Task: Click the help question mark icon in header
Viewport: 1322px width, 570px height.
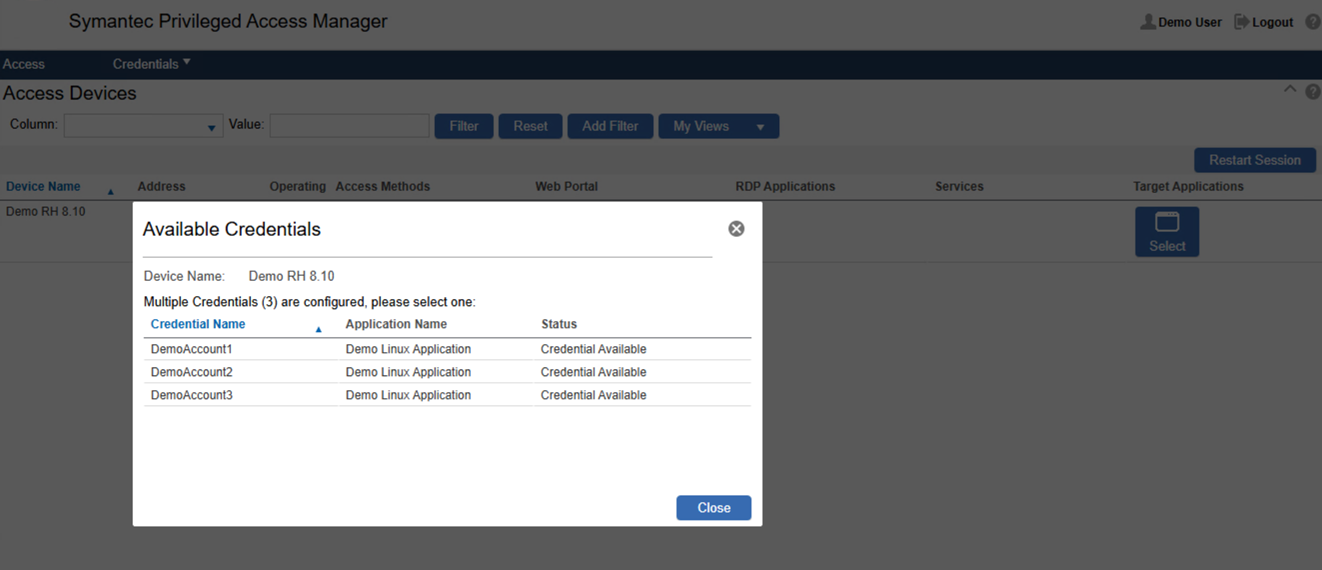Action: [x=1313, y=22]
